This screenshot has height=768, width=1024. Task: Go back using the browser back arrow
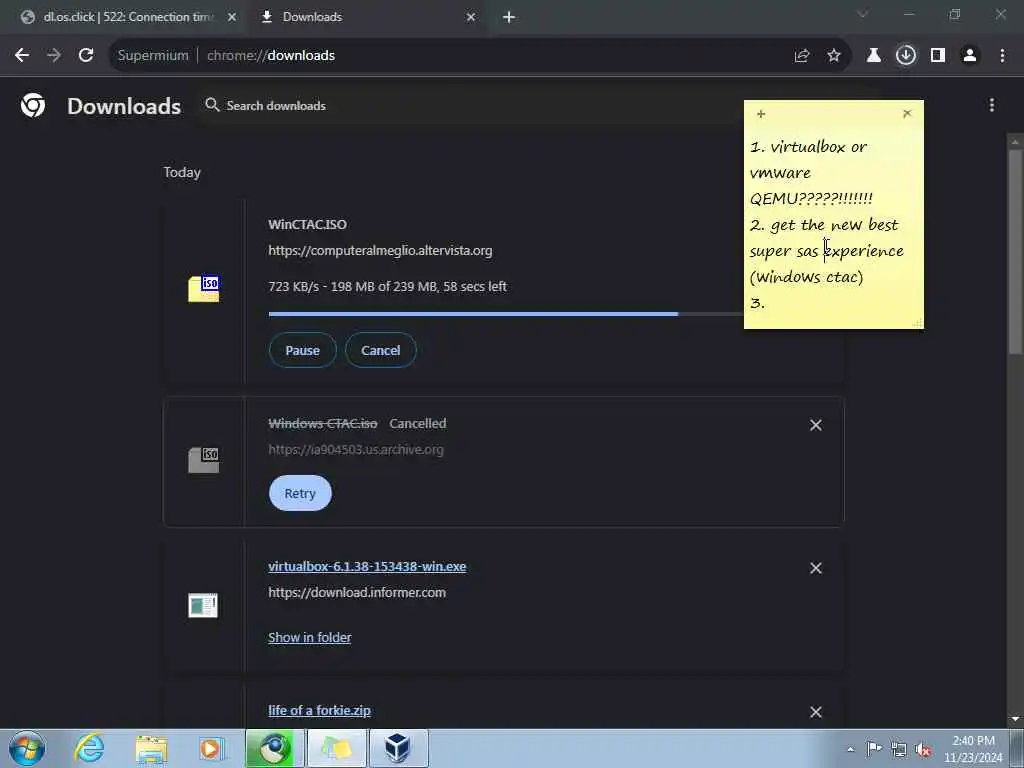[22, 56]
